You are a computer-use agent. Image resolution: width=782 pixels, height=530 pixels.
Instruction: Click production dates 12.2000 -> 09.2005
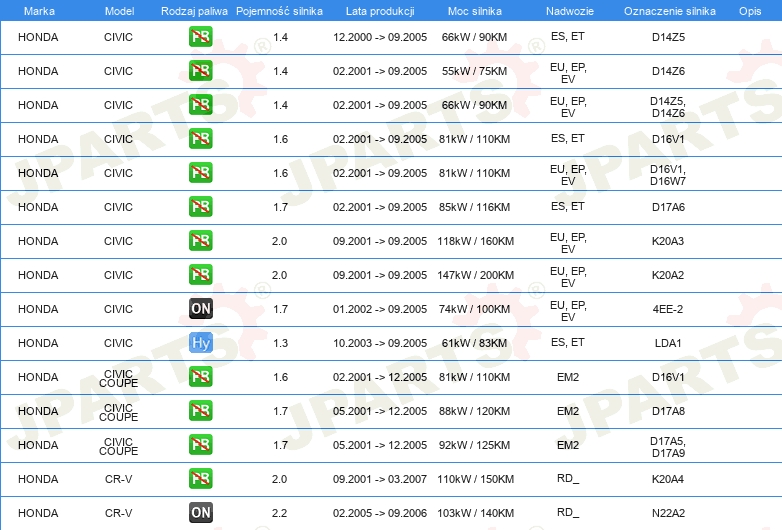coord(380,37)
